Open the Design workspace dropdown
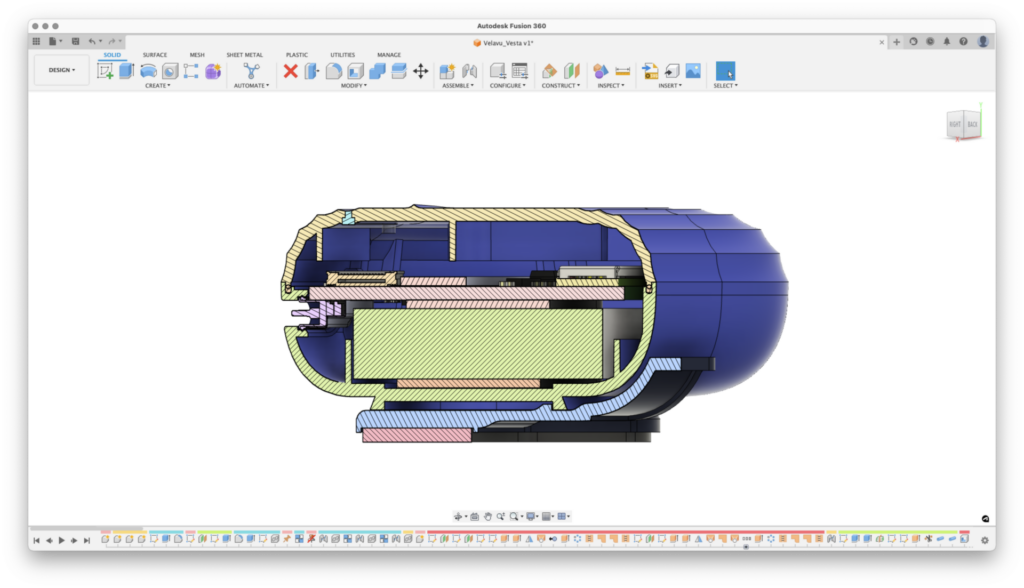The width and height of the screenshot is (1024, 588). tap(60, 70)
